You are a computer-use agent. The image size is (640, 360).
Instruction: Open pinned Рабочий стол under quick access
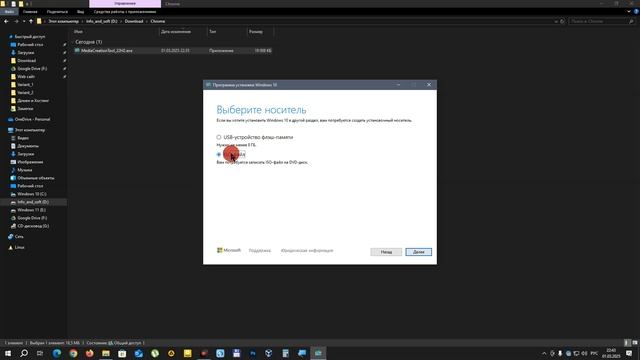pyautogui.click(x=30, y=44)
